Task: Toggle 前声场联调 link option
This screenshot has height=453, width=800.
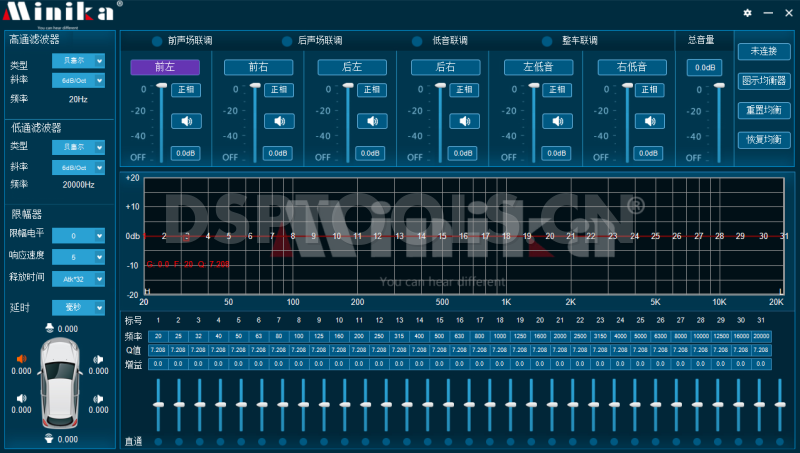Action: coord(157,41)
